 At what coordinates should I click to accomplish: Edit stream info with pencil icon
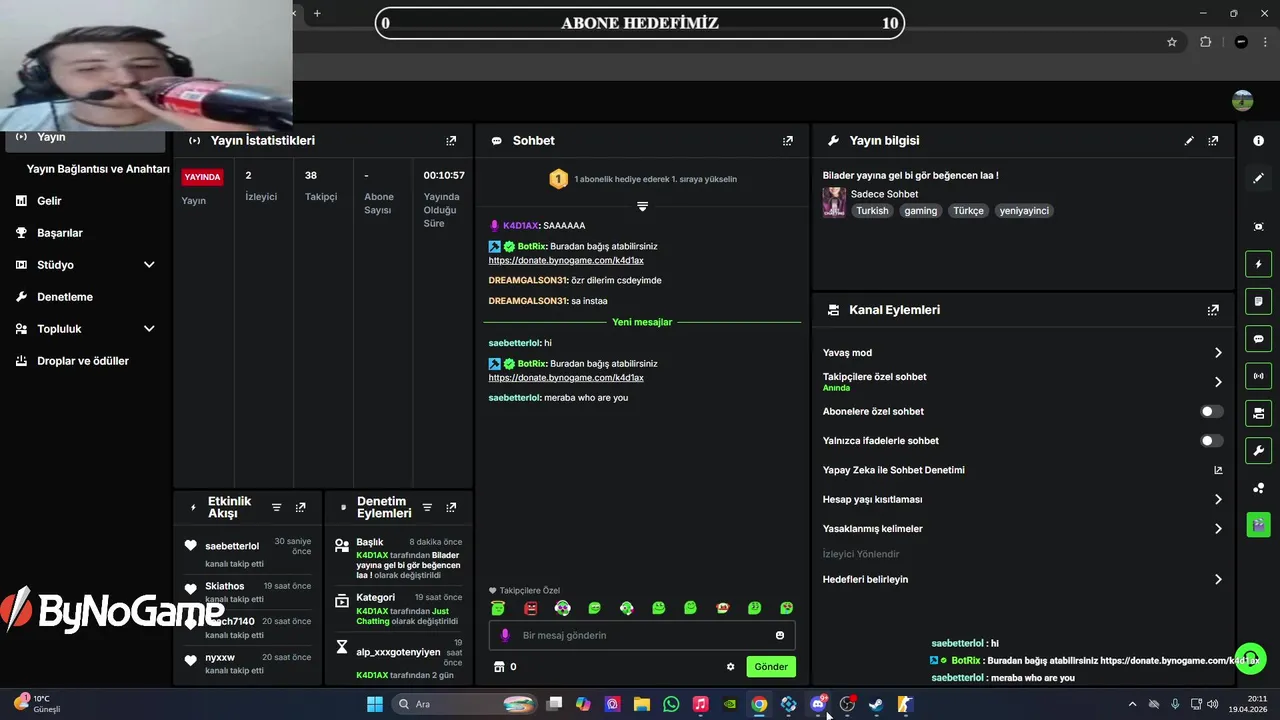1189,141
